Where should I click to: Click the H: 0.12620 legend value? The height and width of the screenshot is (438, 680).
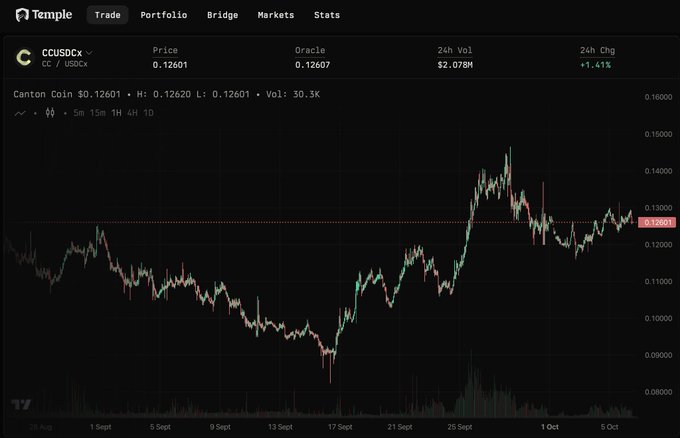coord(163,94)
